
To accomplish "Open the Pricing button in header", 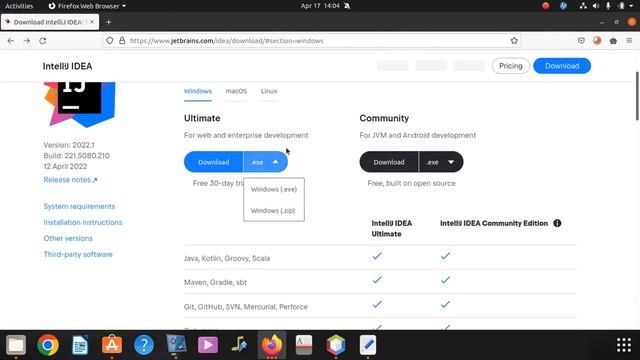I will click(511, 66).
